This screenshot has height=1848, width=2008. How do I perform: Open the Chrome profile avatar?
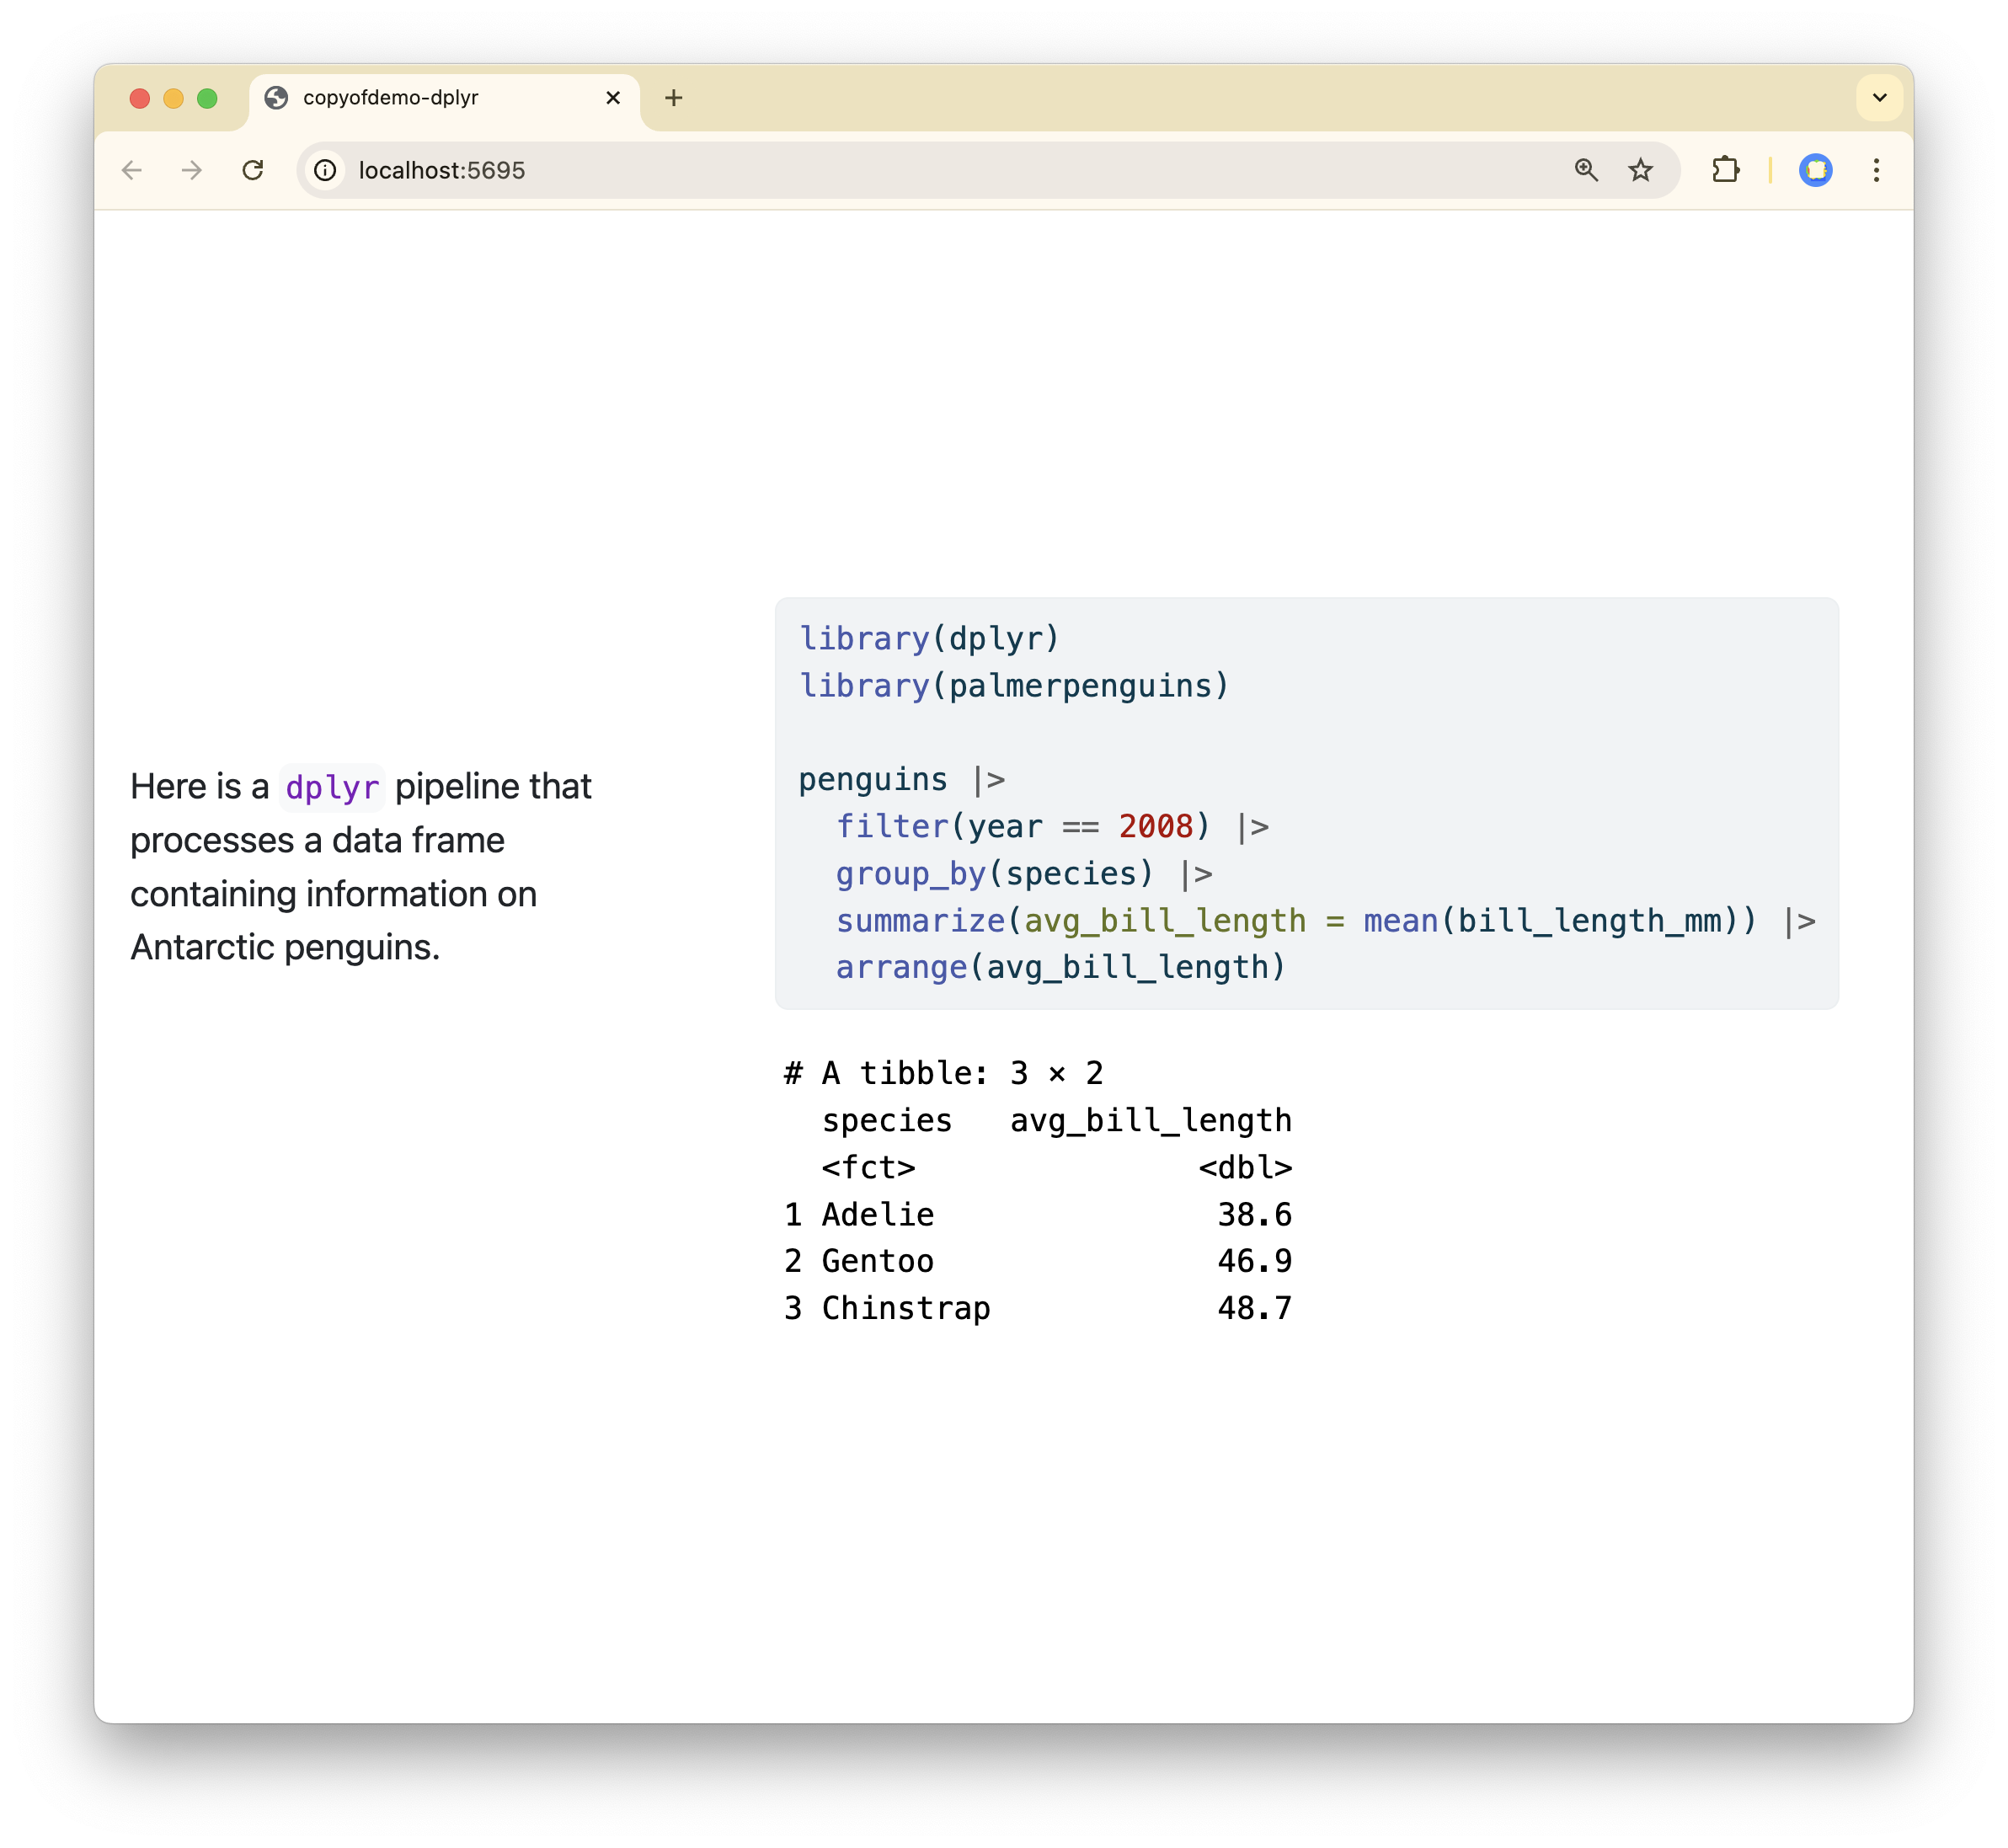pyautogui.click(x=1815, y=170)
